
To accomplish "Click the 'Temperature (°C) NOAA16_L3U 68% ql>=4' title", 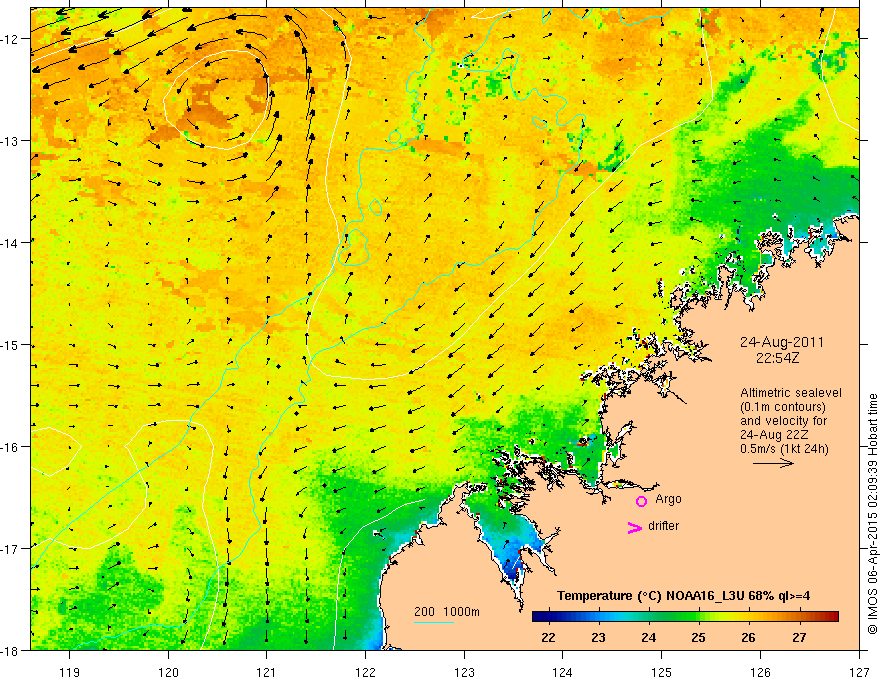I will [x=683, y=595].
